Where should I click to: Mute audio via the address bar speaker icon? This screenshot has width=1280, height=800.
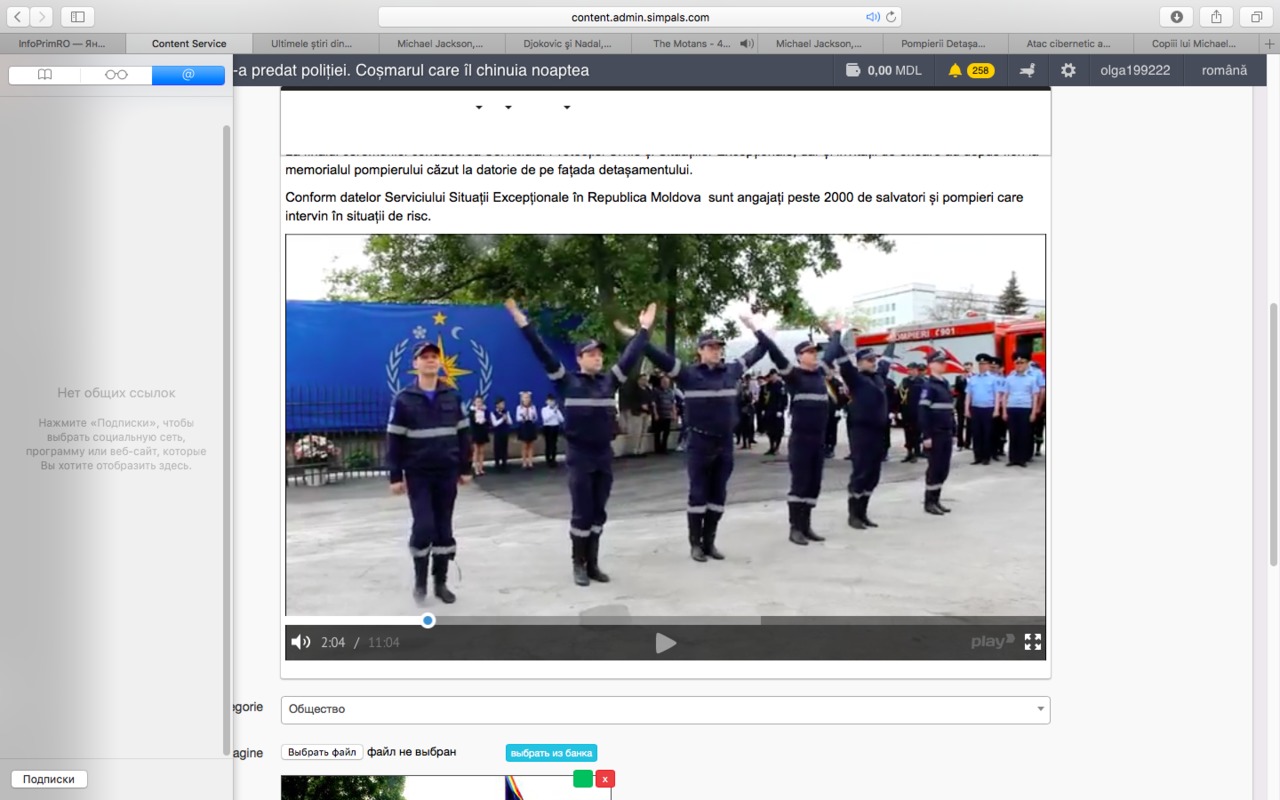click(872, 17)
